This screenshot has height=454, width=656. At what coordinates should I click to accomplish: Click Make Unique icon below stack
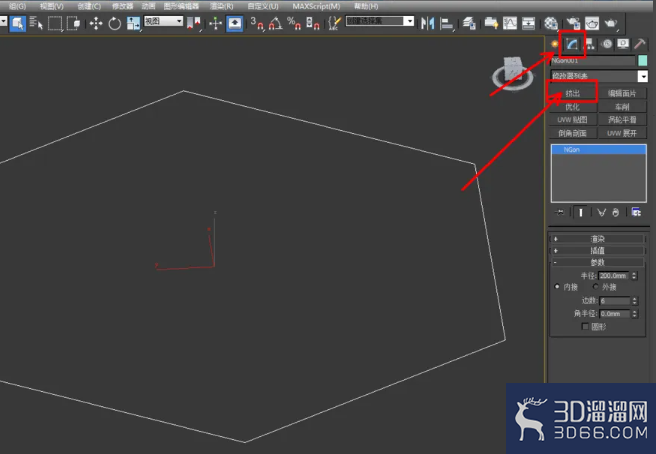601,213
